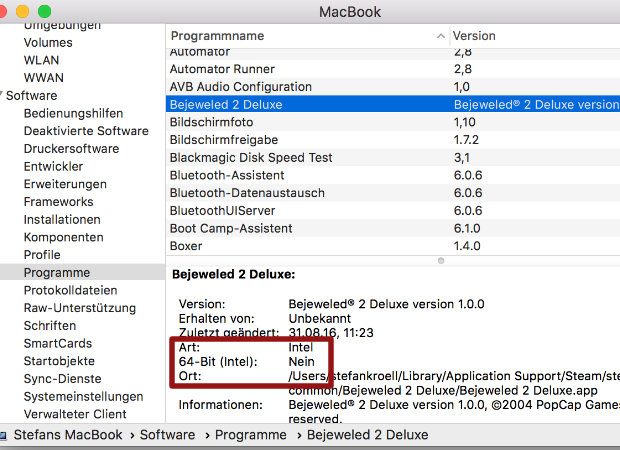620x450 pixels.
Task: Open Bedienungshilfen in the sidebar
Action: click(73, 113)
